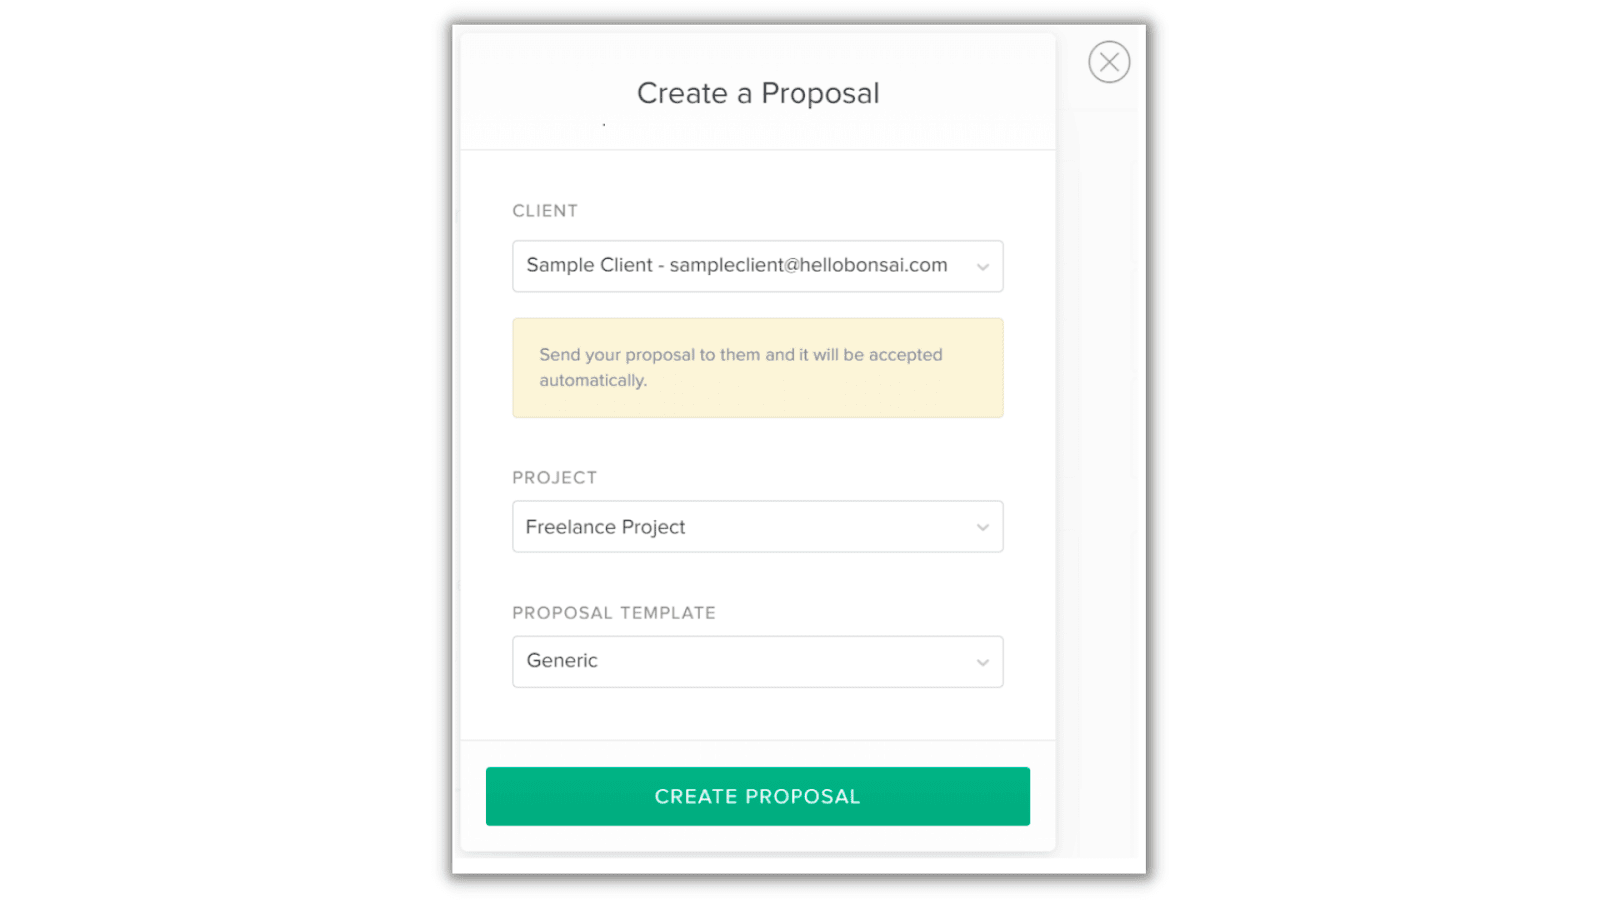The image size is (1600, 900).
Task: Click the green Create Proposal button
Action: [757, 796]
